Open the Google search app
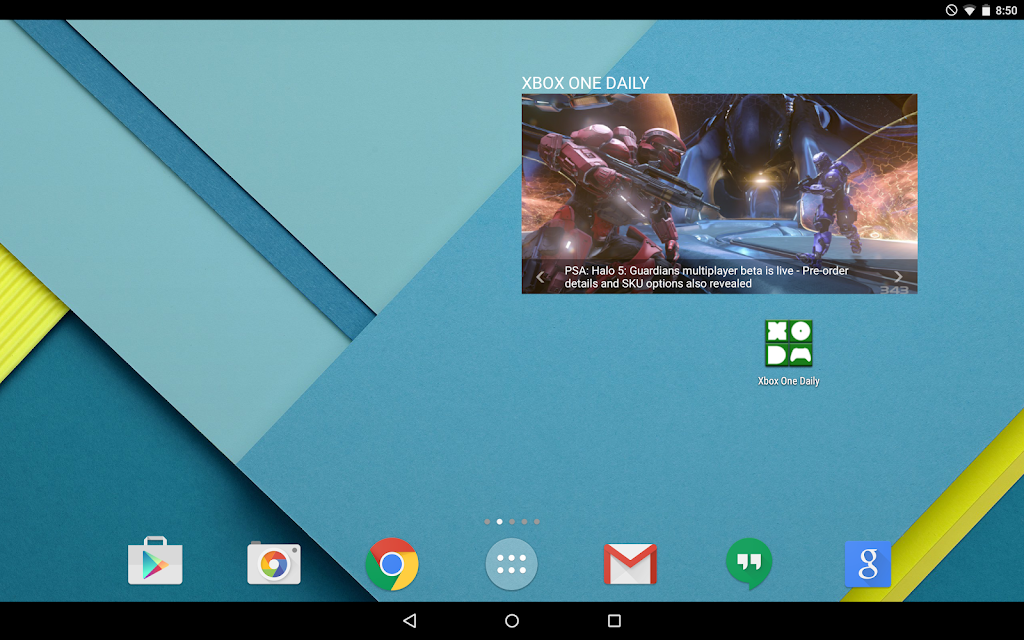 tap(868, 564)
